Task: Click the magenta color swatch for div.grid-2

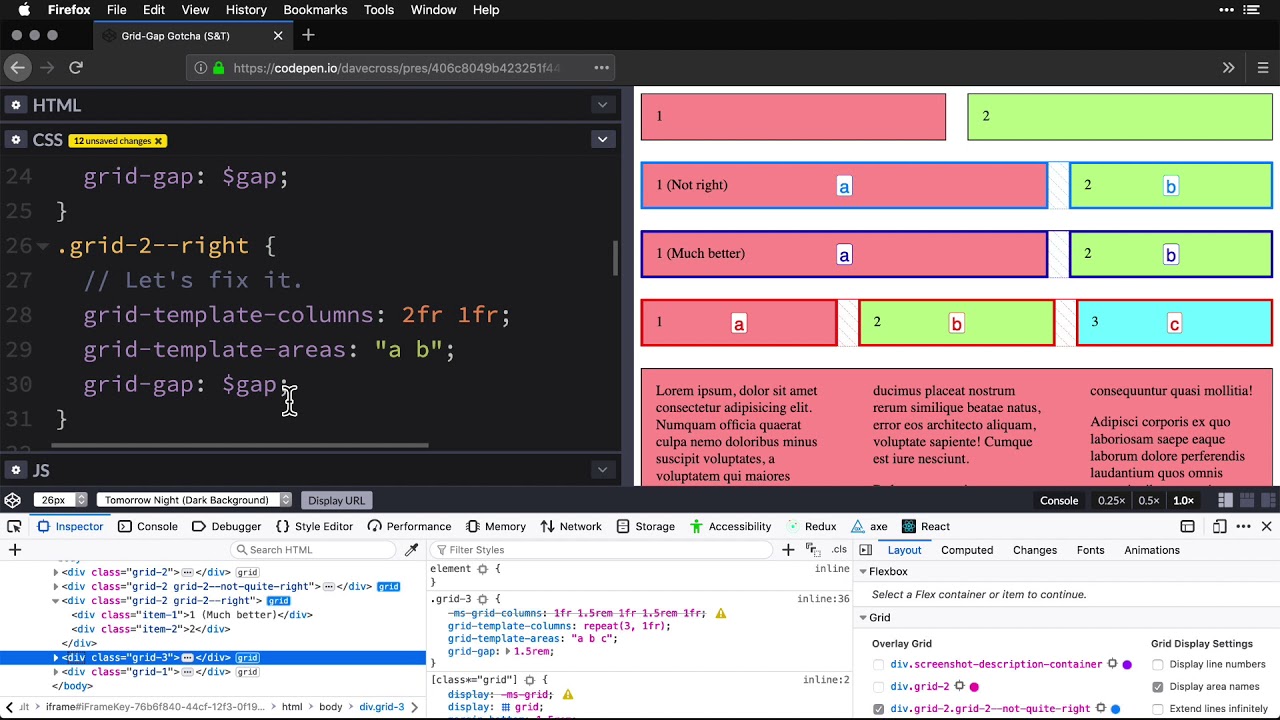Action: point(974,687)
